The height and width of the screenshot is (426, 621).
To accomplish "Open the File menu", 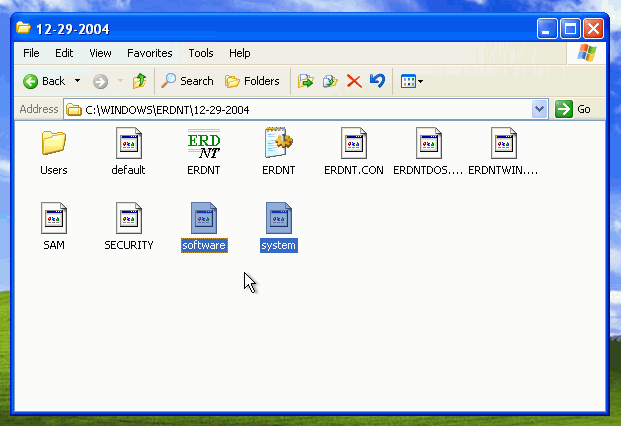I will click(x=31, y=53).
